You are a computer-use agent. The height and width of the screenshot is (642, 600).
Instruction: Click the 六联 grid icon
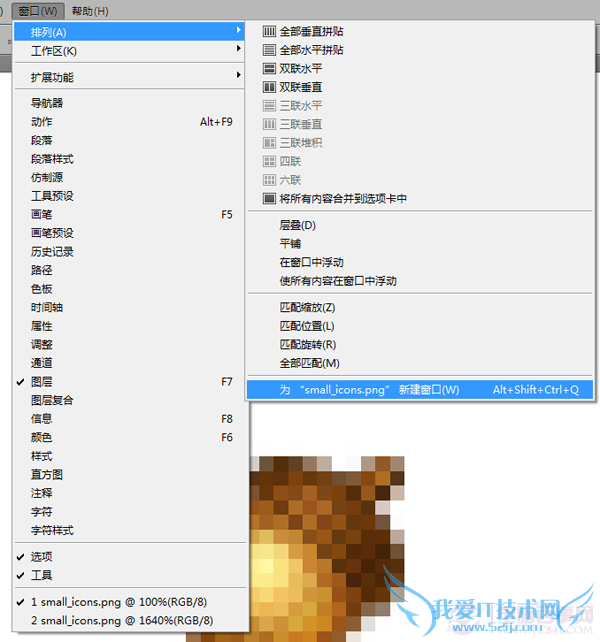(269, 180)
